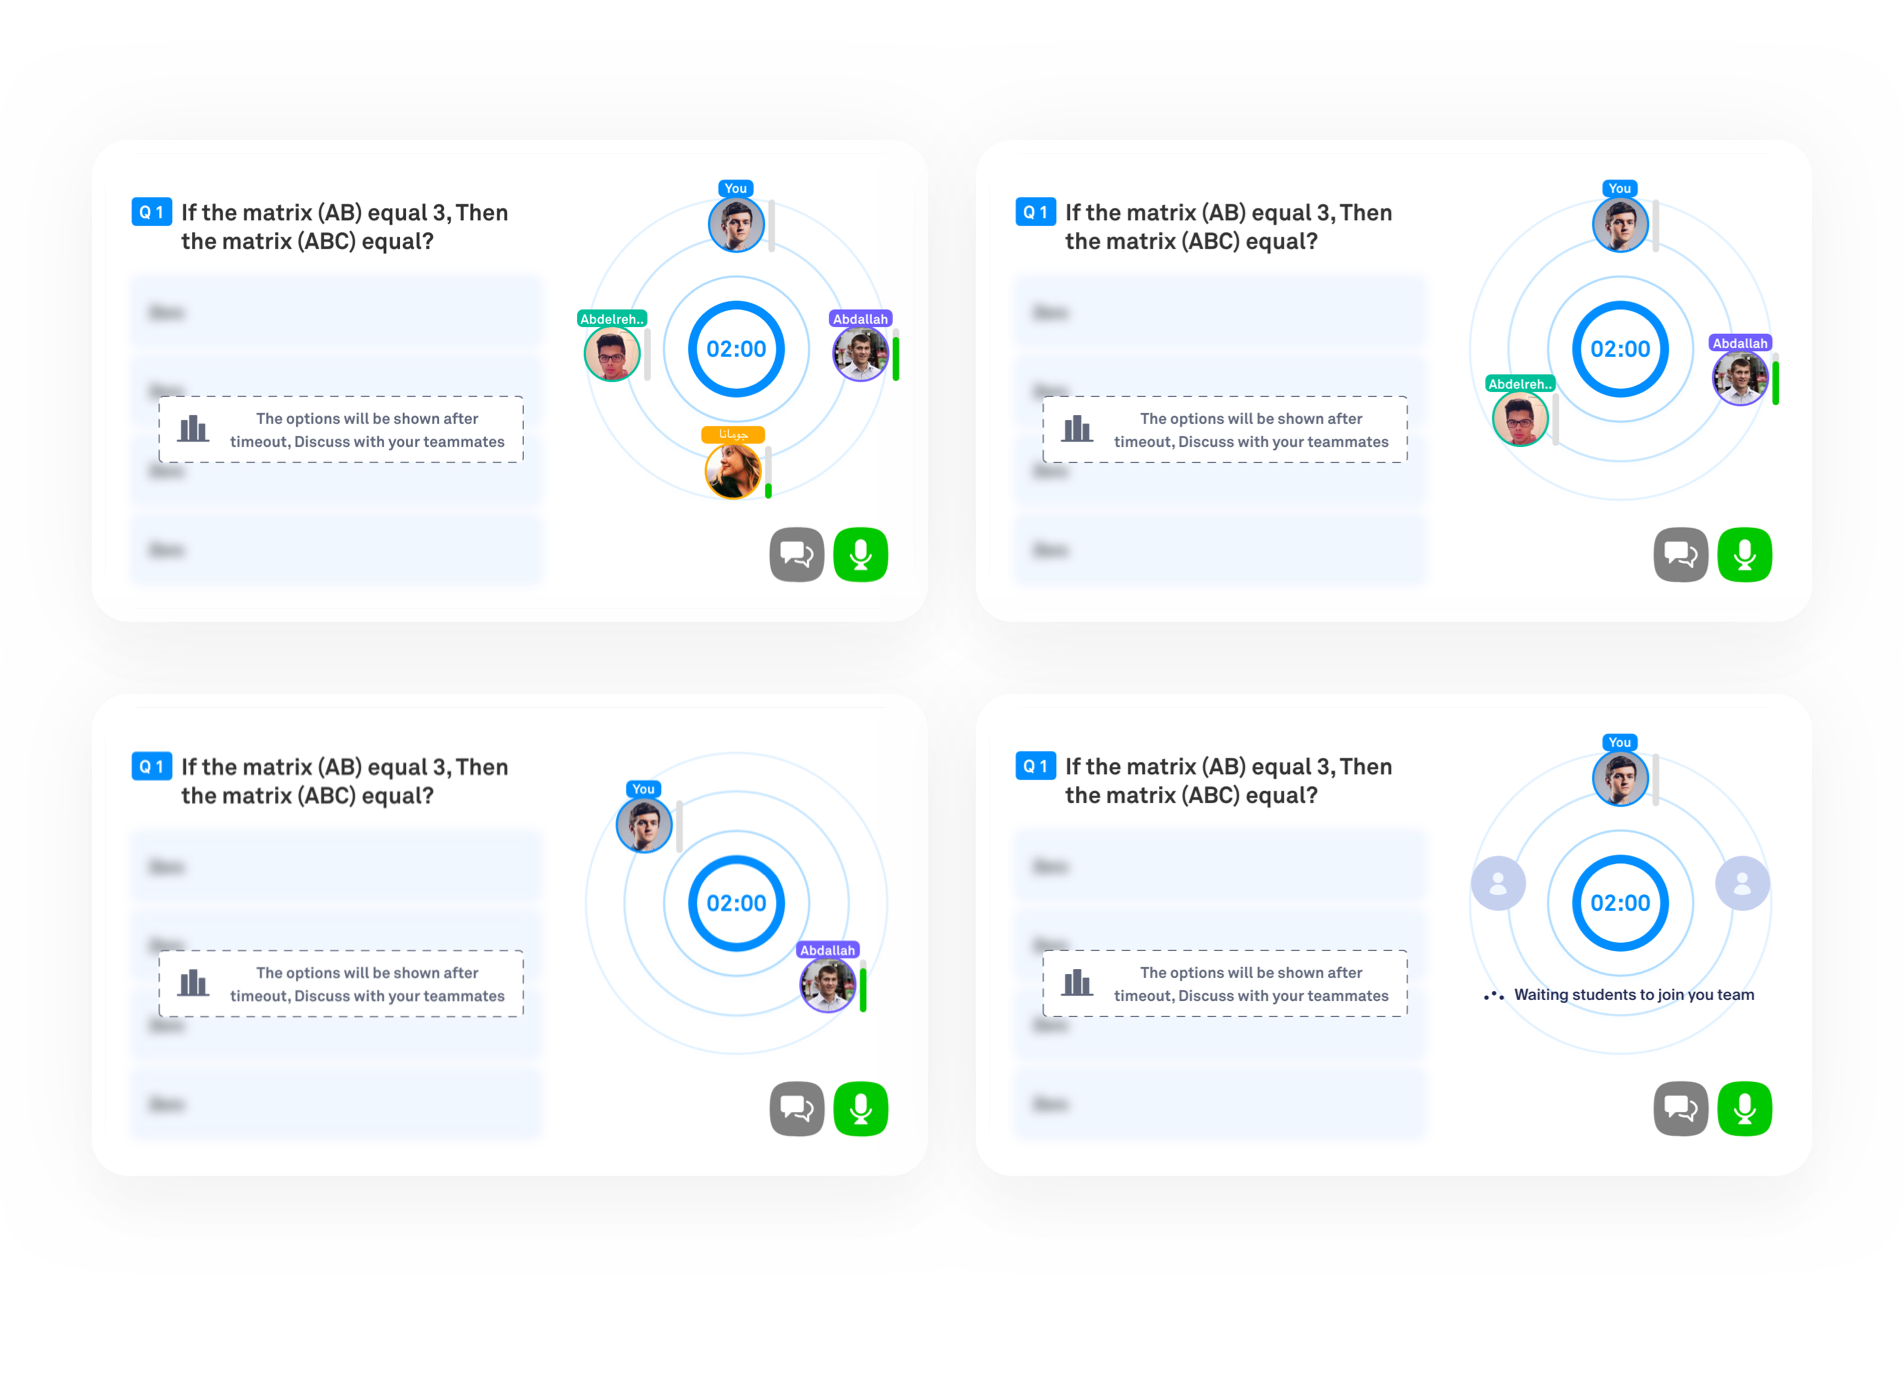Click Abdallah's green volume bar in bottom-left card
The height and width of the screenshot is (1388, 1904).
tap(863, 990)
